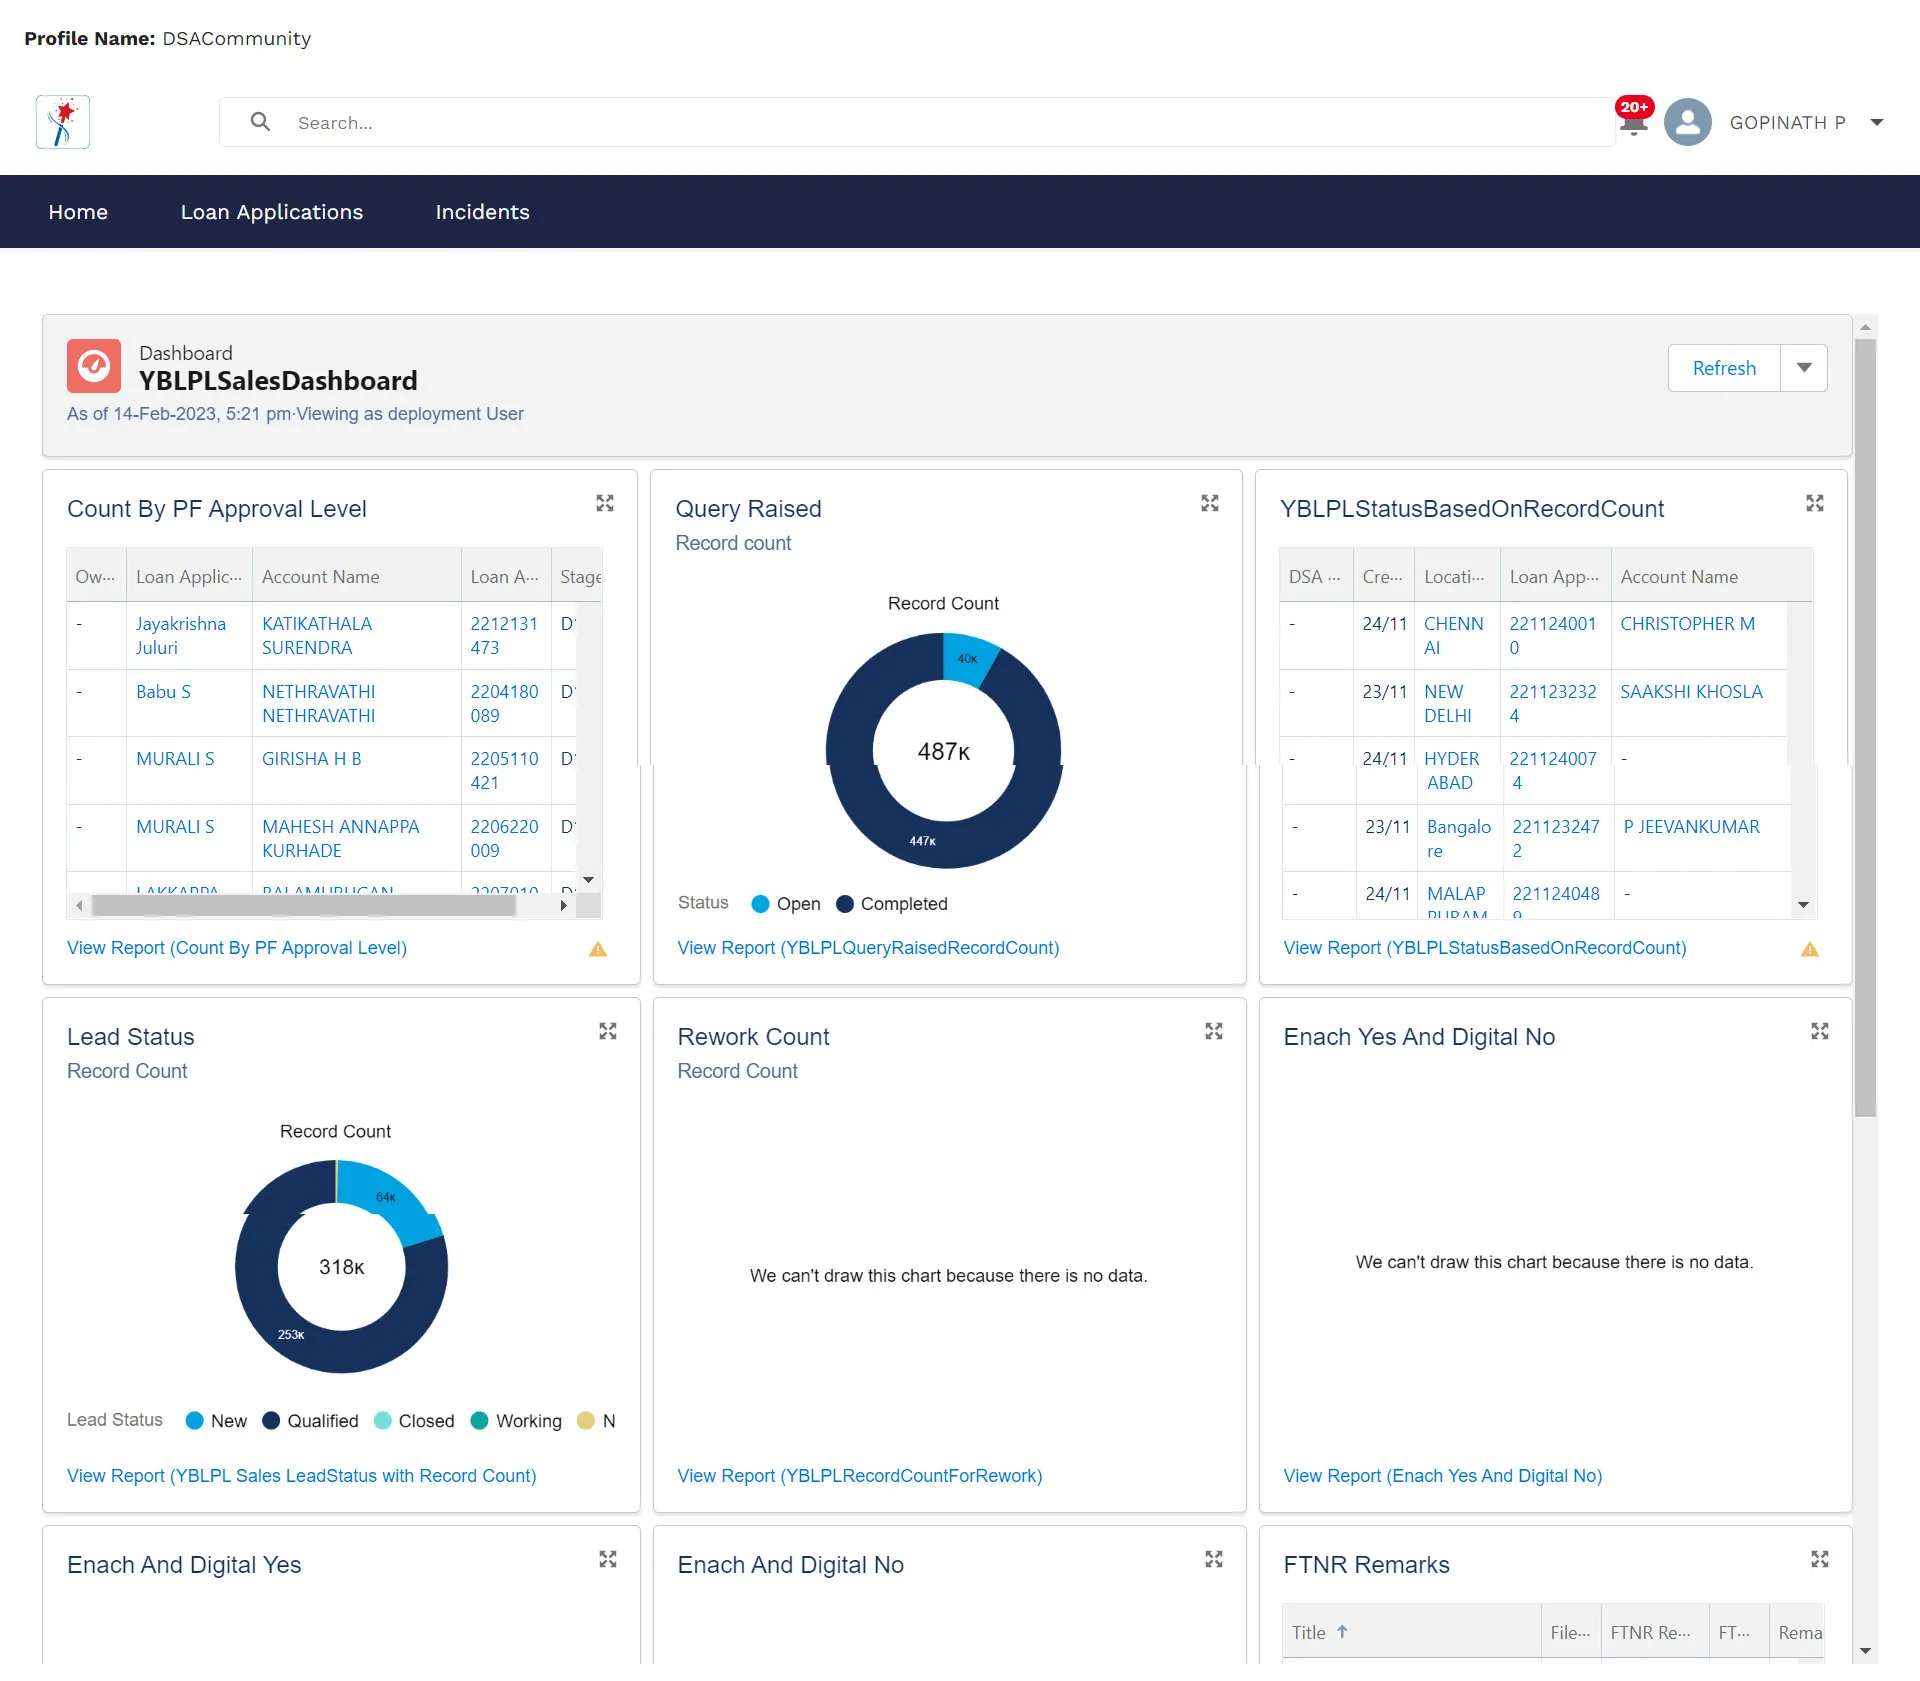This screenshot has width=1920, height=1681.
Task: Open Jayakrishna Juluri owner link
Action: coord(181,635)
